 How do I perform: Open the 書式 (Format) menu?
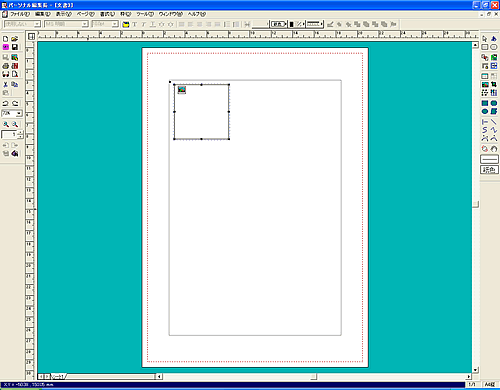click(108, 14)
